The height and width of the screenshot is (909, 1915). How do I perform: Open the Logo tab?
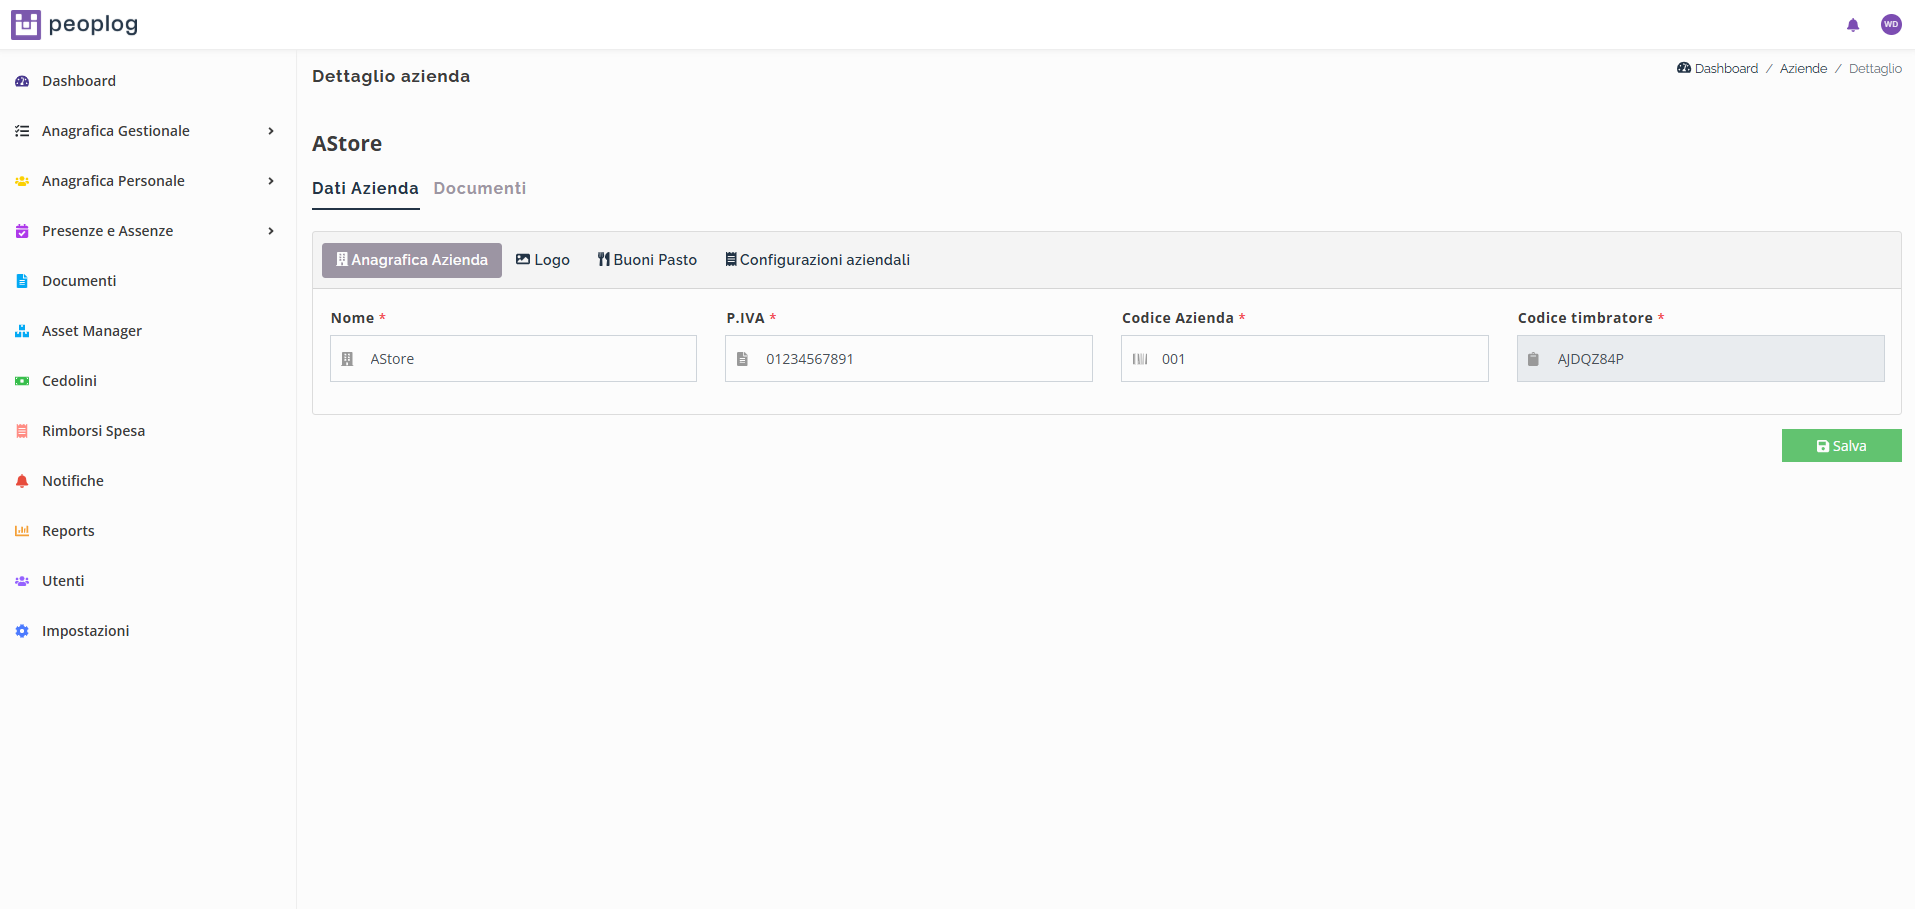543,260
